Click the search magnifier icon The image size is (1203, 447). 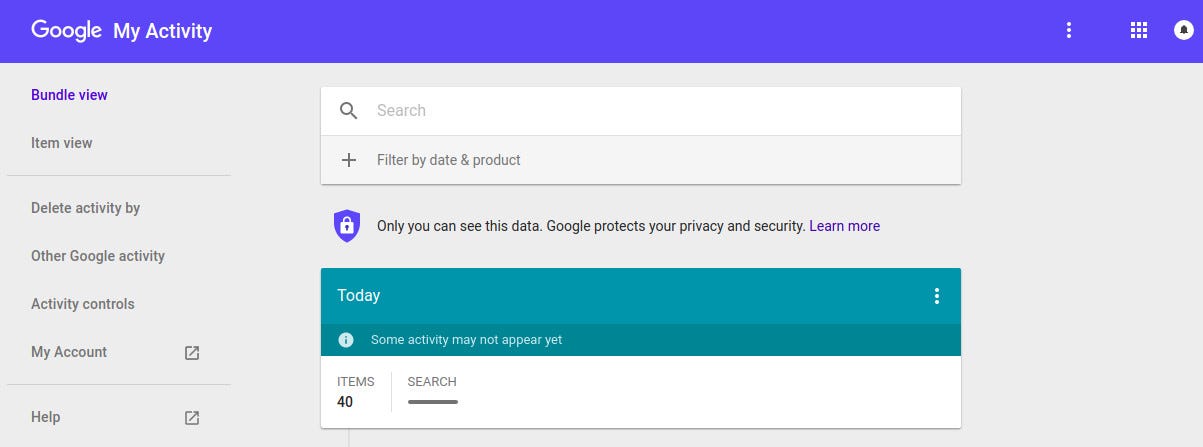348,111
